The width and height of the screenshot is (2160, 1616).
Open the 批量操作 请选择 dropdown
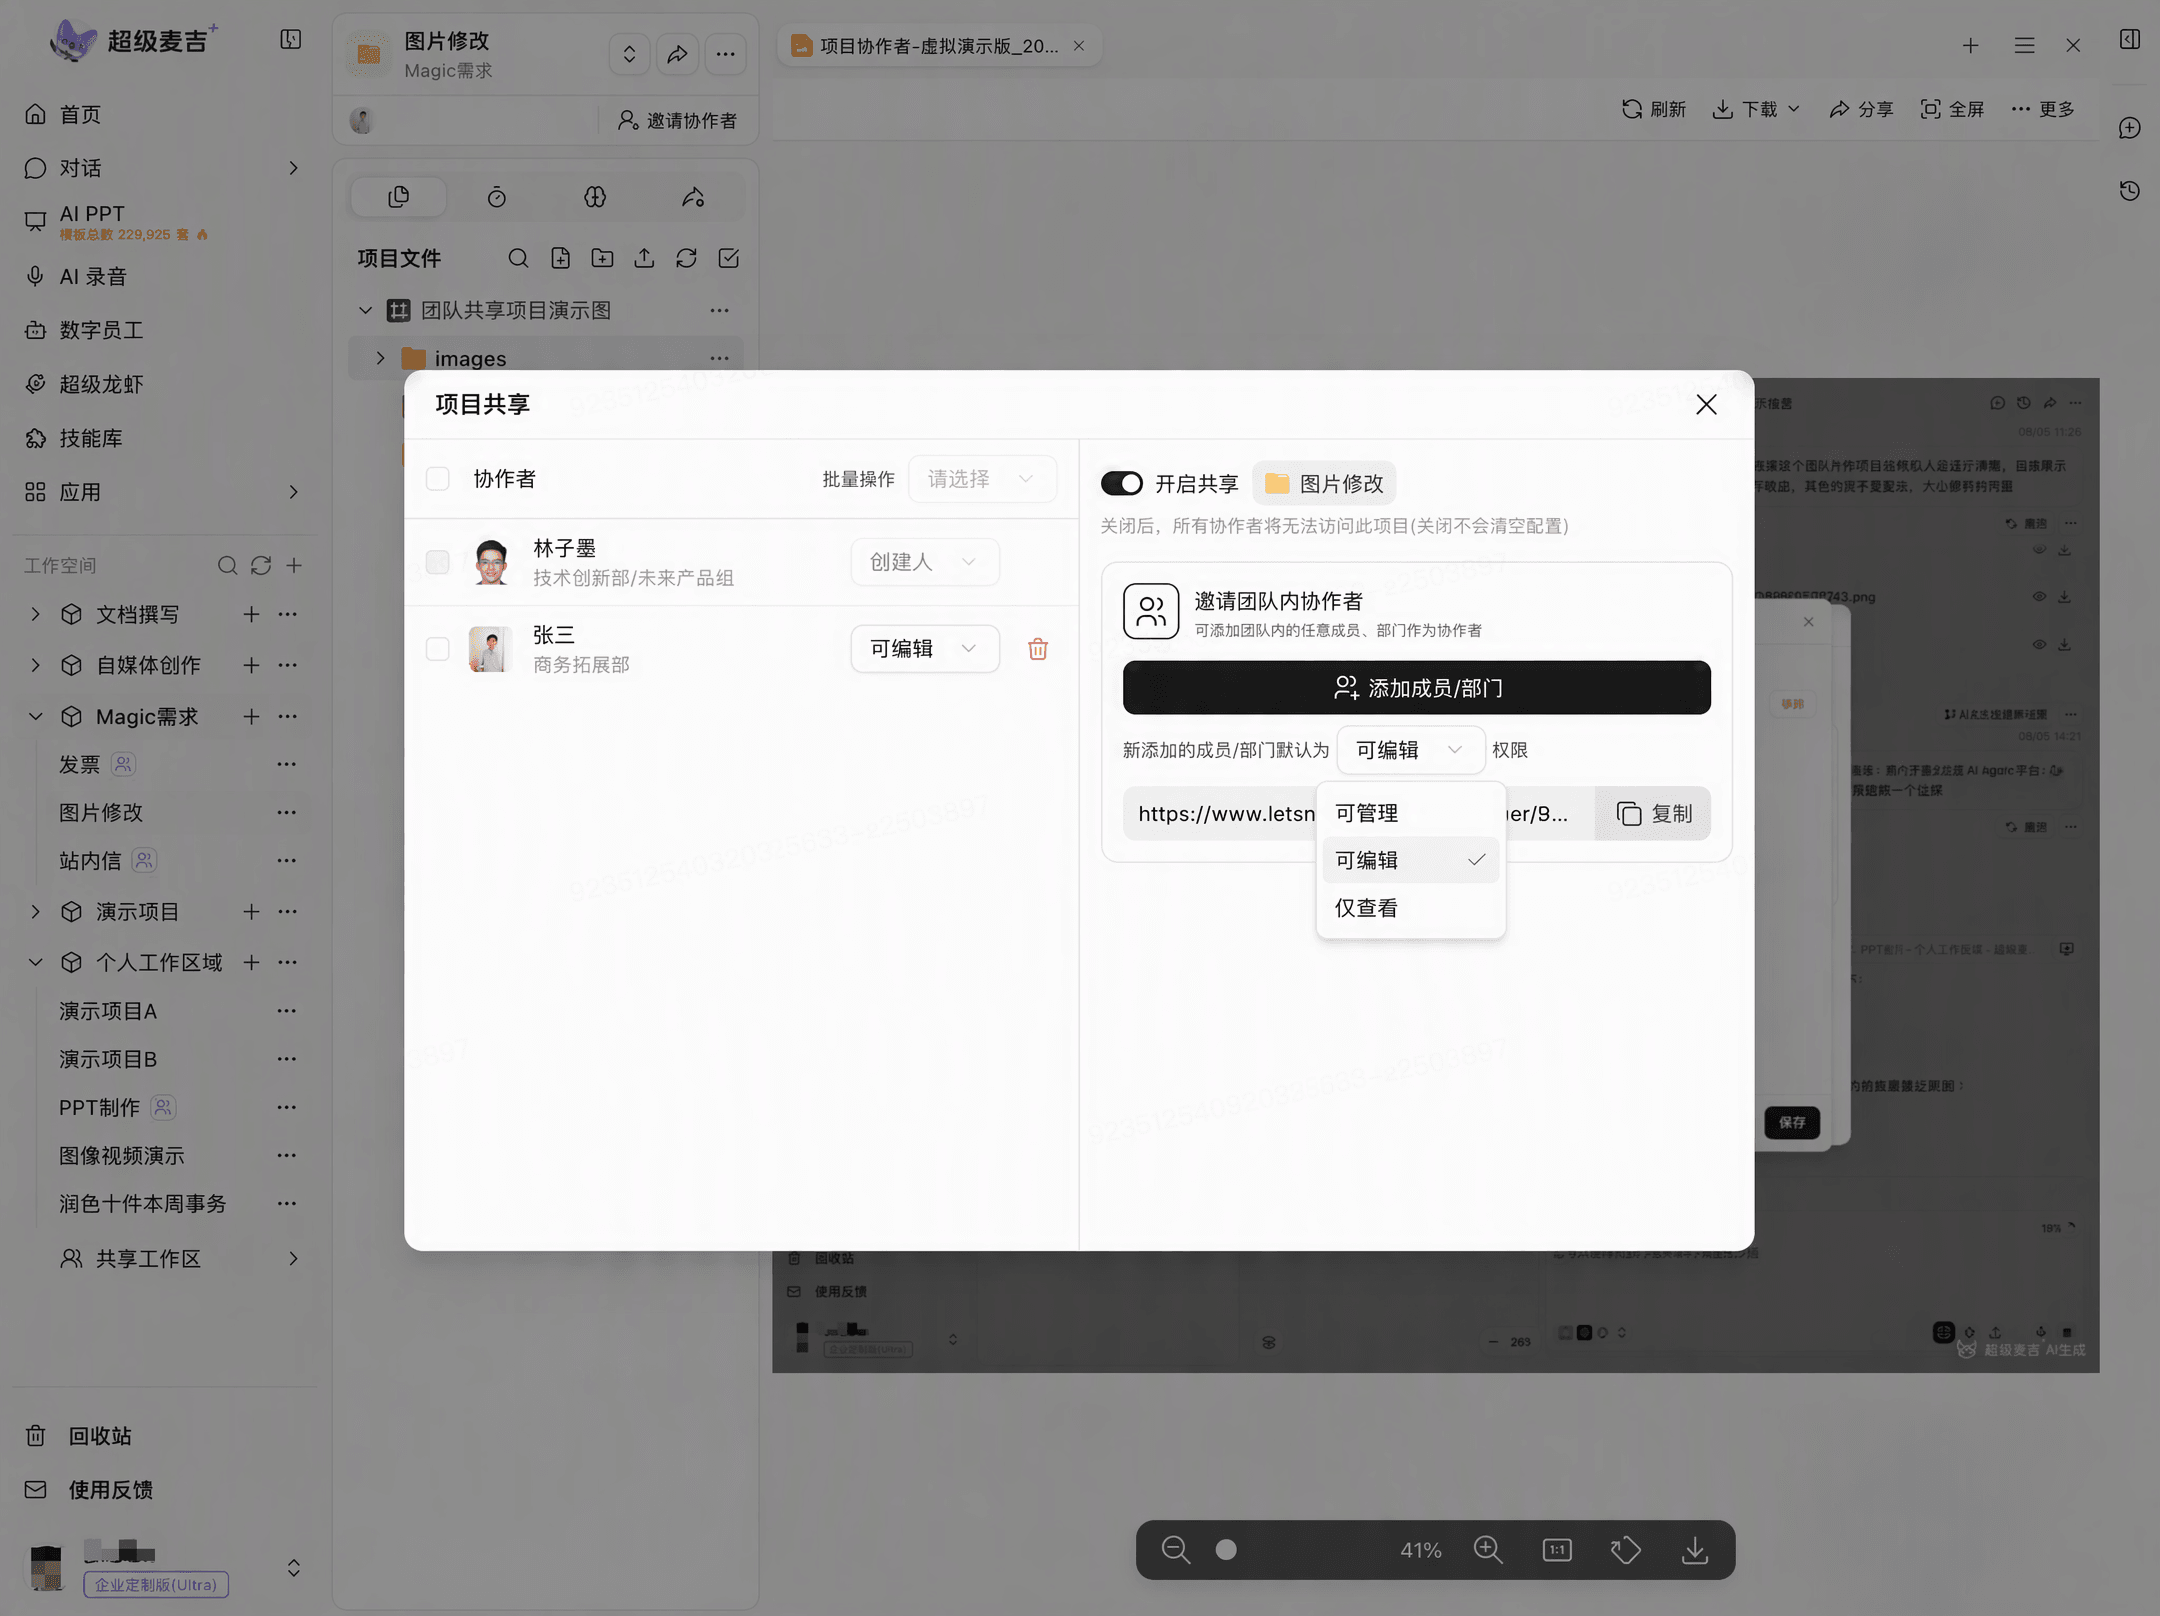(981, 479)
